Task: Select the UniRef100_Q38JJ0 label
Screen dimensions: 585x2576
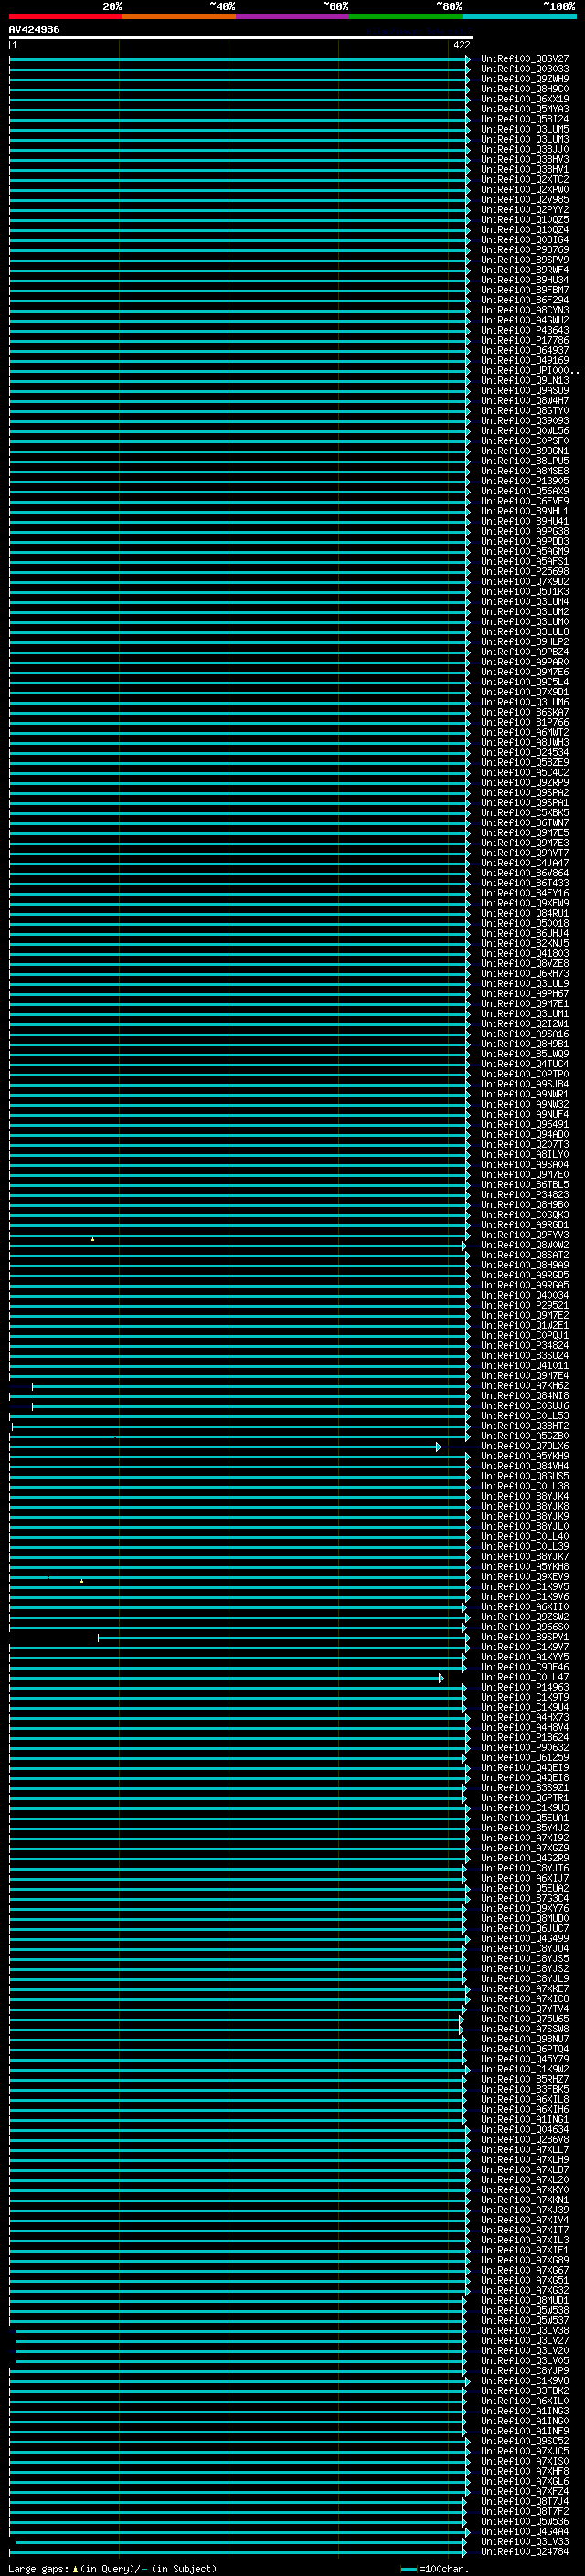Action: click(524, 149)
